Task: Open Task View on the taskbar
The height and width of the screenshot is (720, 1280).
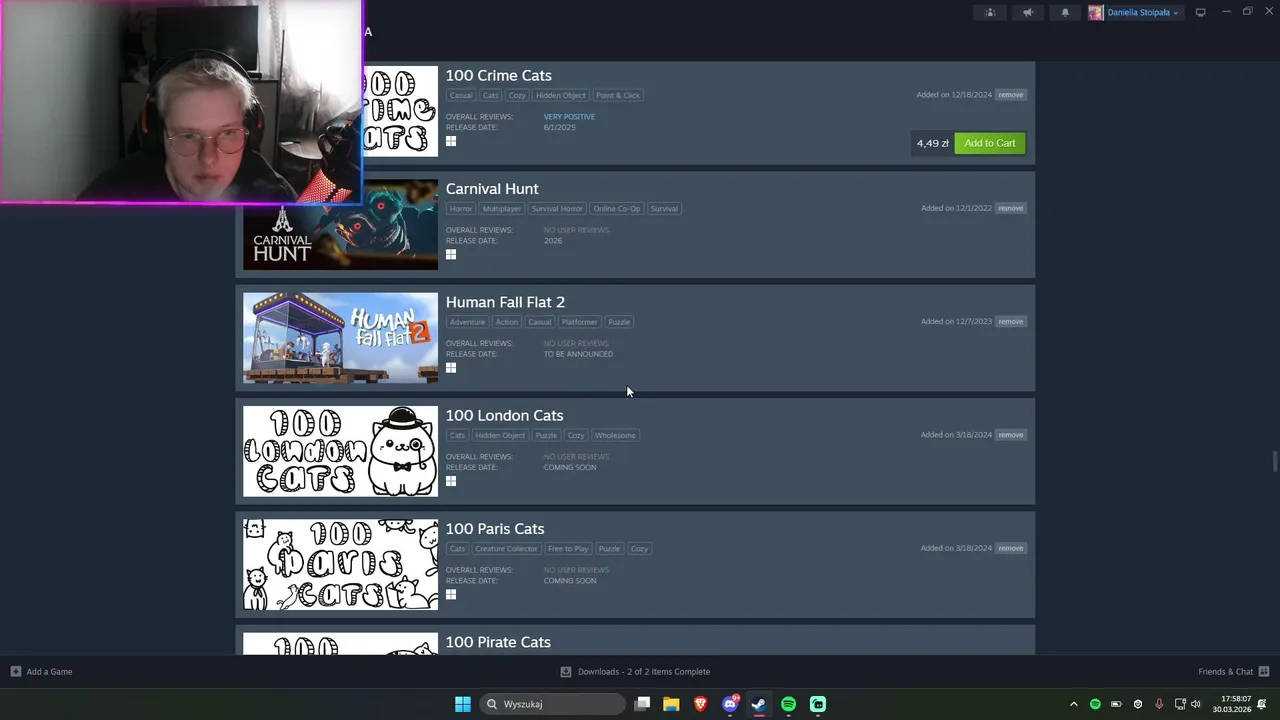Action: click(643, 704)
